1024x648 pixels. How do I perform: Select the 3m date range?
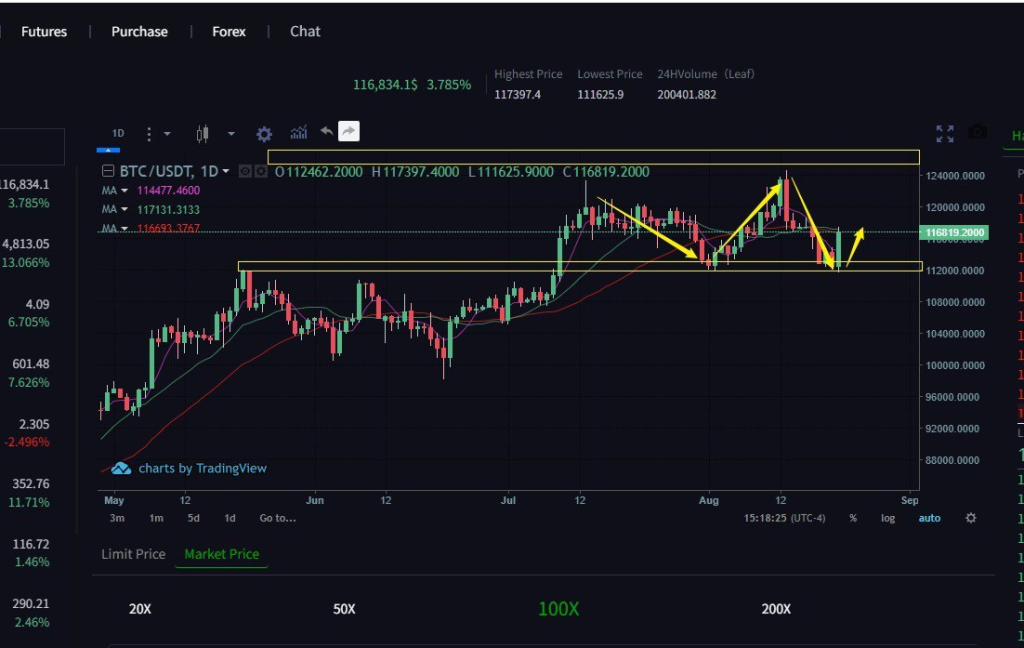pyautogui.click(x=117, y=518)
